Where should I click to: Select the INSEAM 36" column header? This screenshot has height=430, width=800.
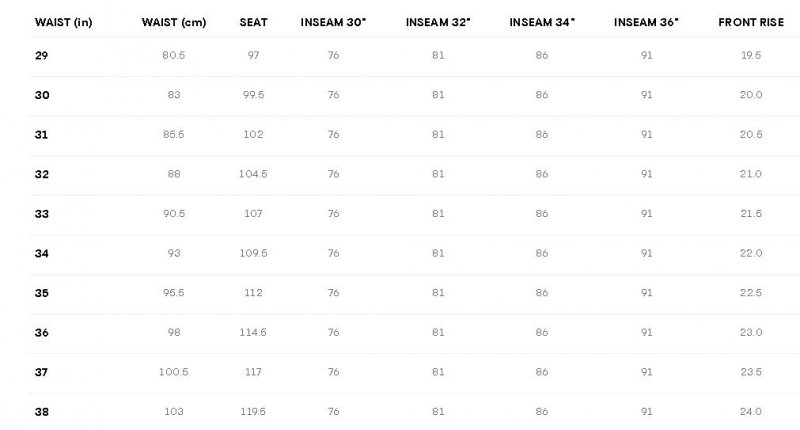(646, 22)
